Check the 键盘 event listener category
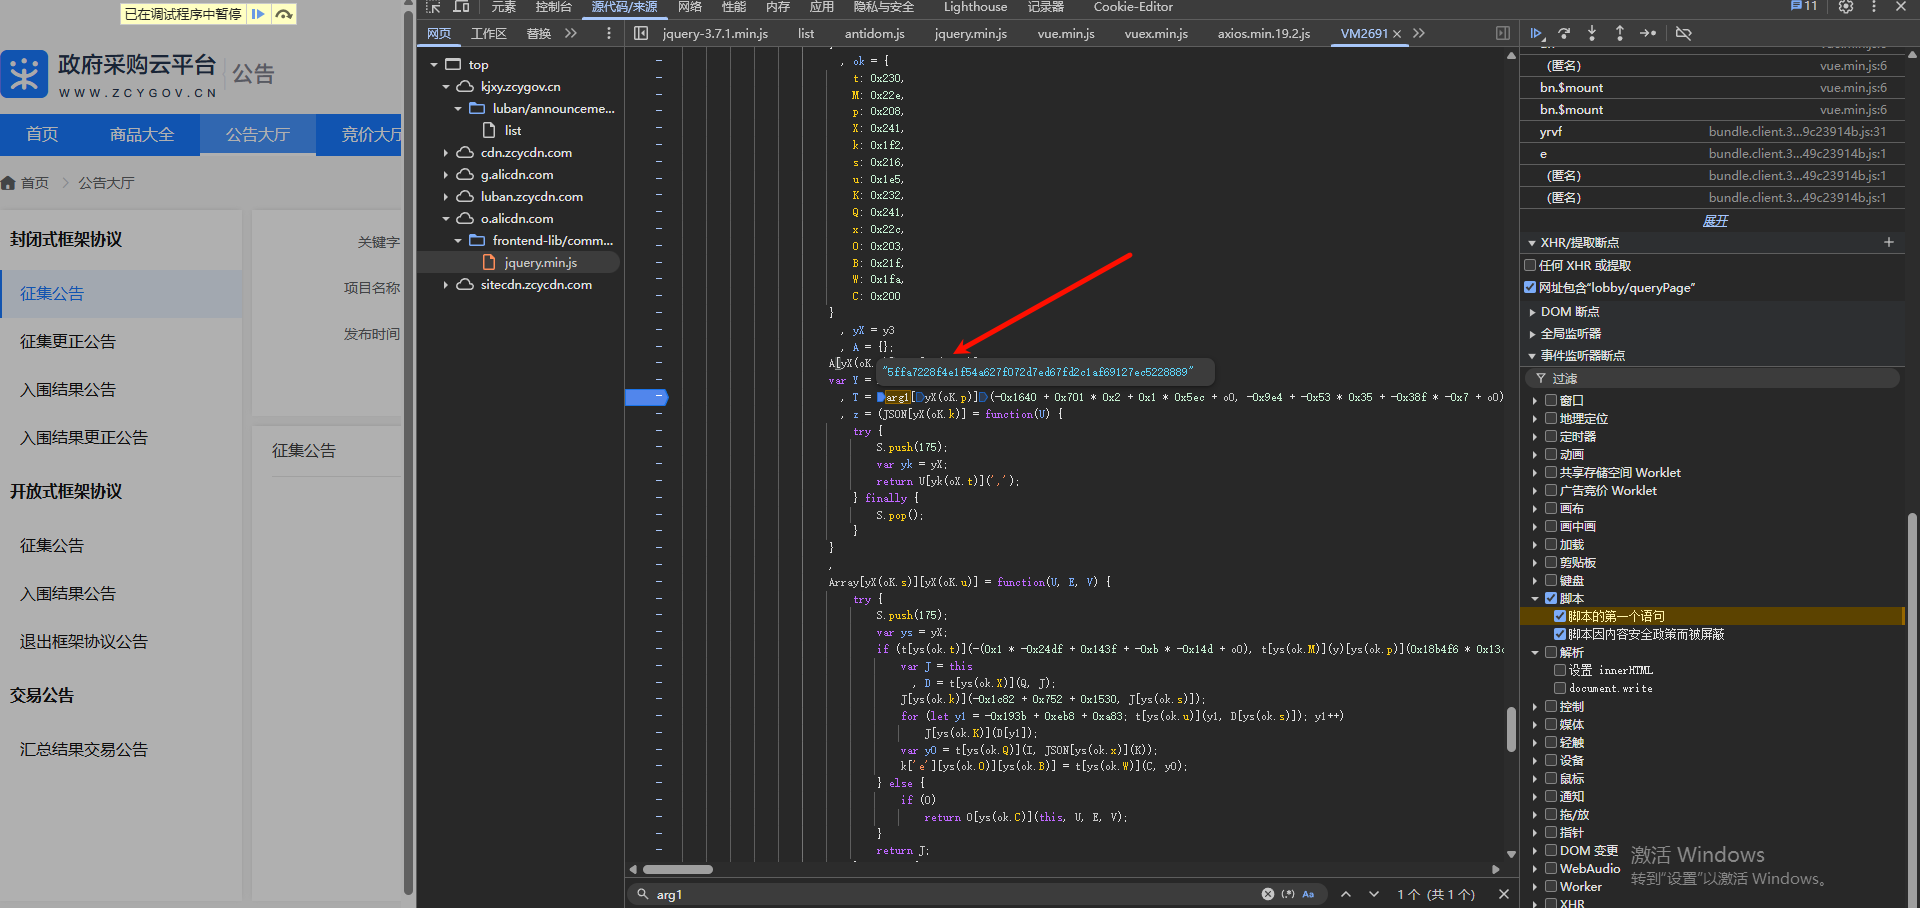Viewport: 1920px width, 908px height. click(1551, 580)
